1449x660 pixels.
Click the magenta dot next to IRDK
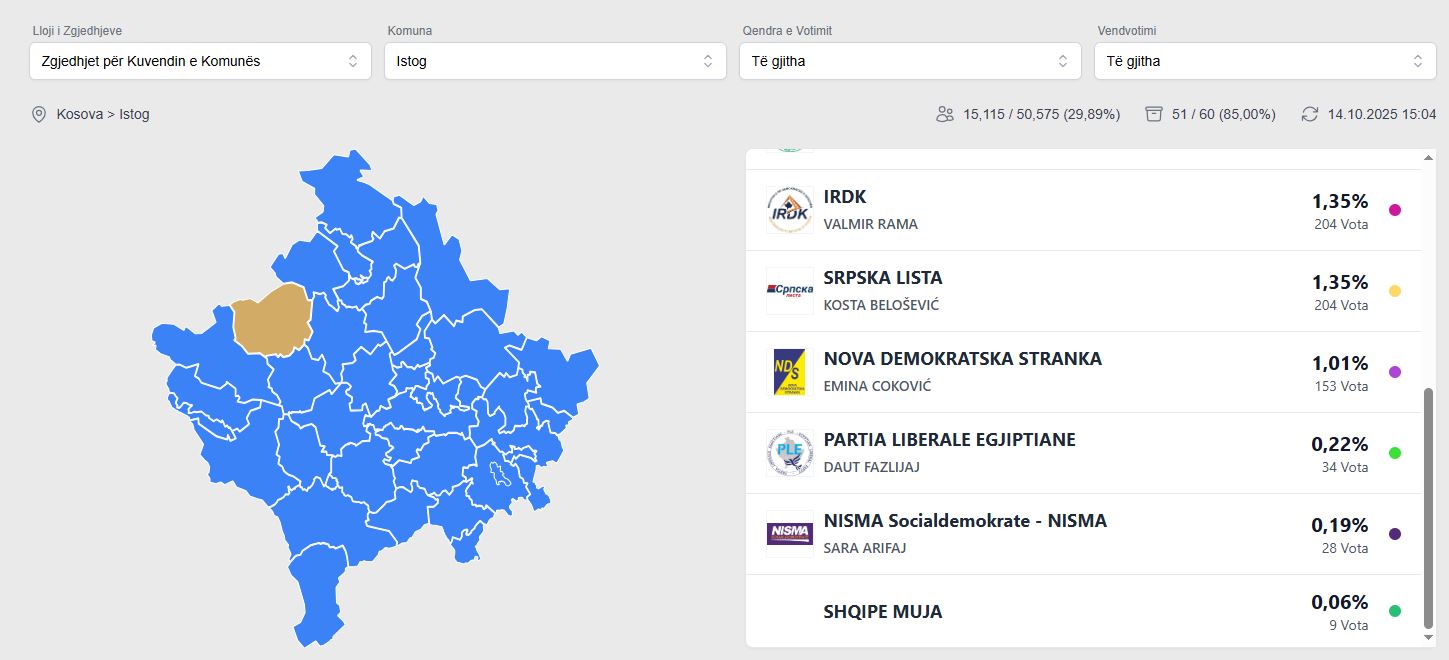tap(1395, 210)
